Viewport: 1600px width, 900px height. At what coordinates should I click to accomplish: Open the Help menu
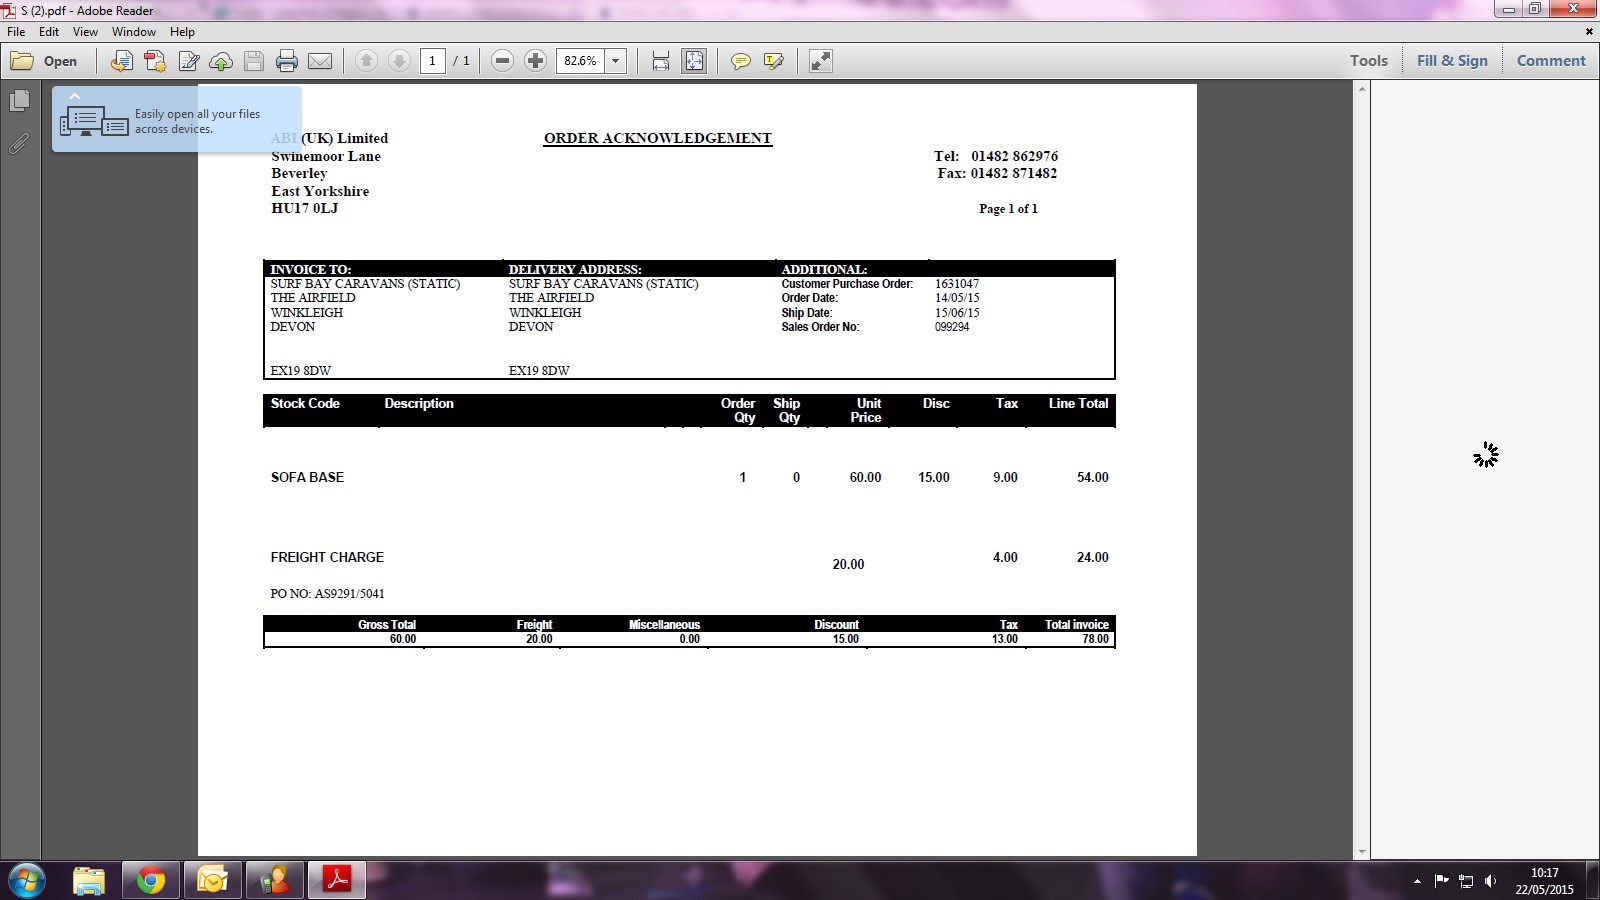182,32
